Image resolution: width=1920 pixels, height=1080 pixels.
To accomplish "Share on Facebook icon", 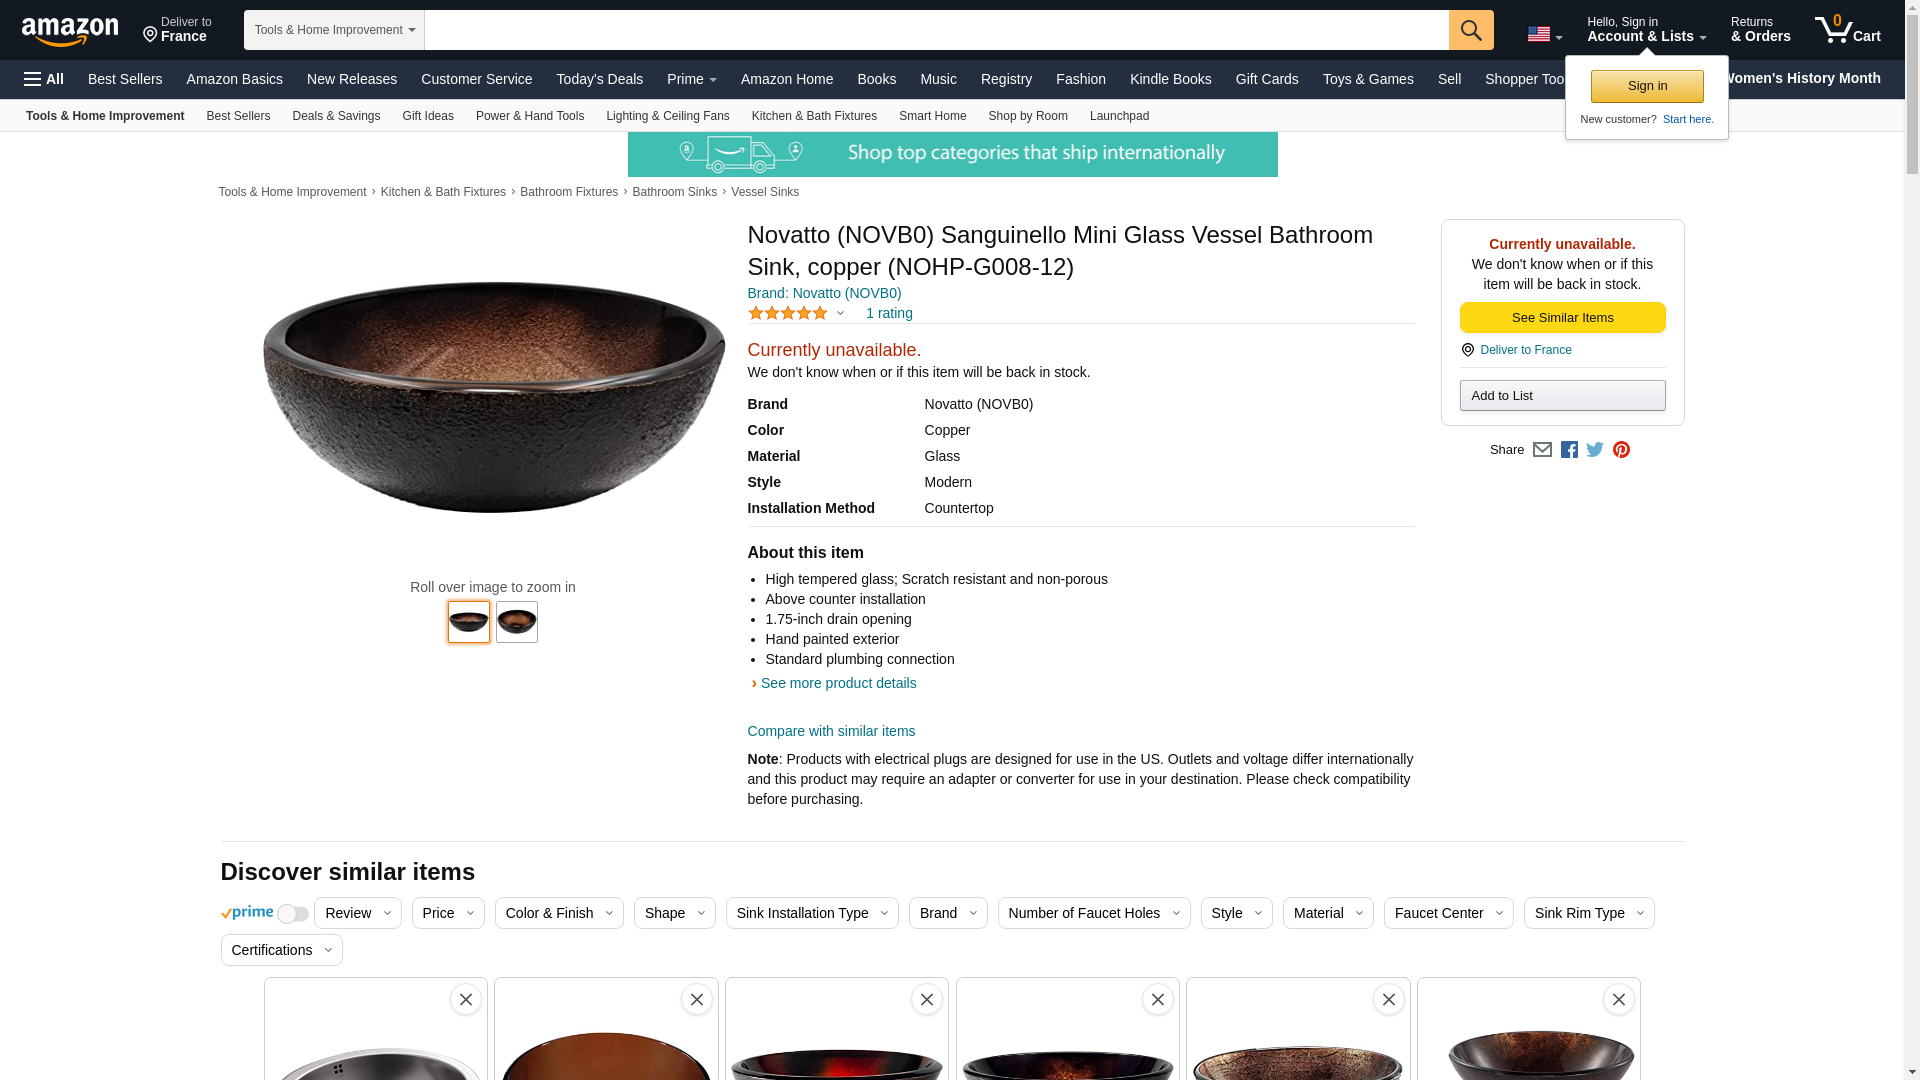I will pos(1569,450).
